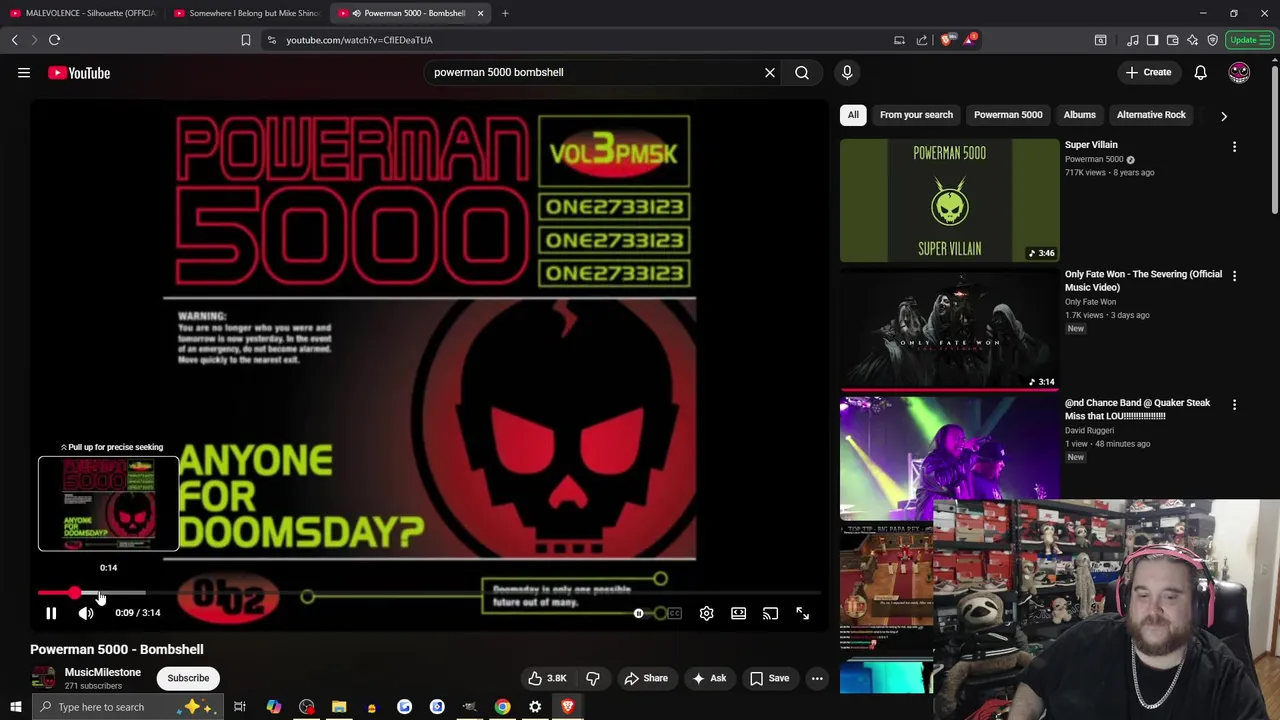1280x720 pixels.
Task: Open Brave Rewards triangle icon
Action: 968,40
